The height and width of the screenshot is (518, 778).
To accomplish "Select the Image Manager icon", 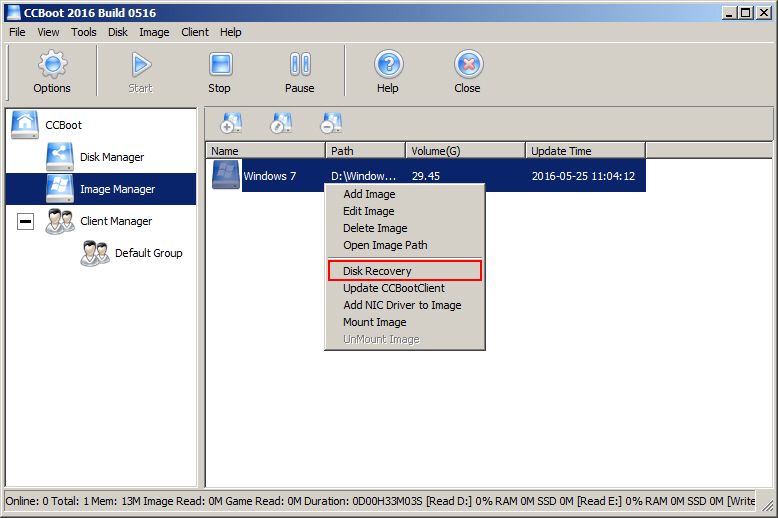I will pos(60,189).
